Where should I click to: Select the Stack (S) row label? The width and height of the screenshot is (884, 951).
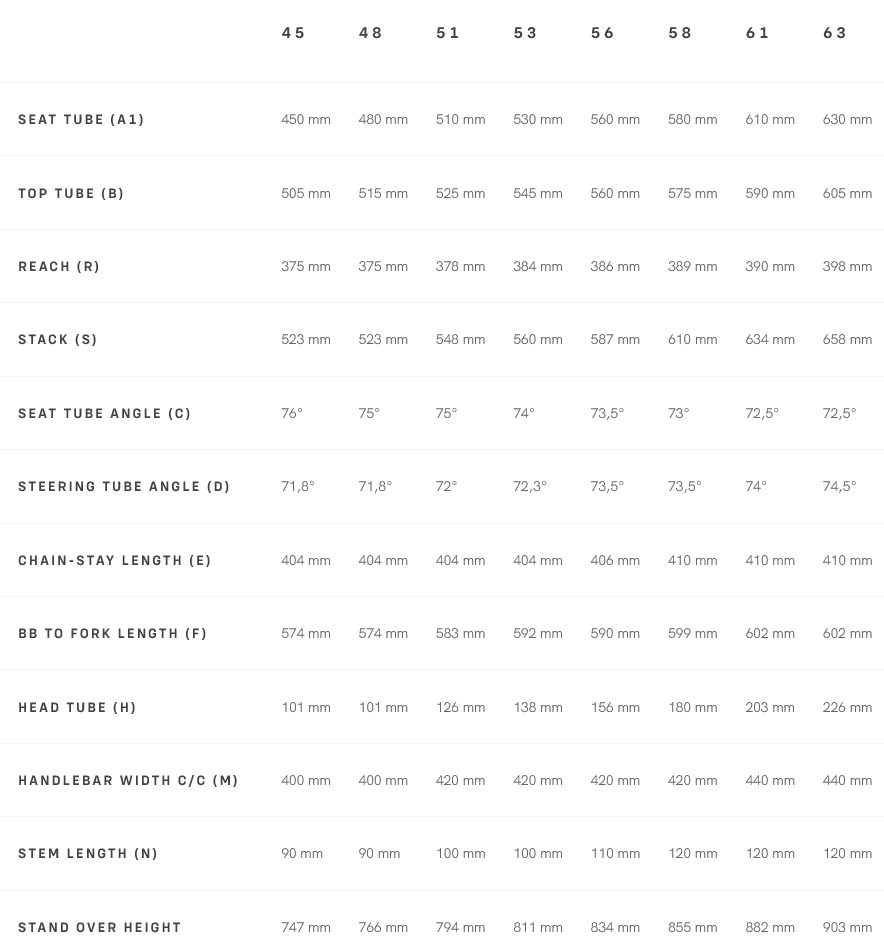[58, 340]
